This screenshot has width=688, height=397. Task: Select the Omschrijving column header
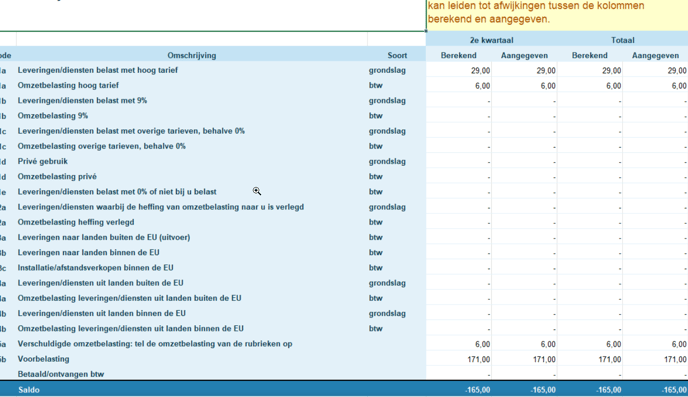coord(192,55)
